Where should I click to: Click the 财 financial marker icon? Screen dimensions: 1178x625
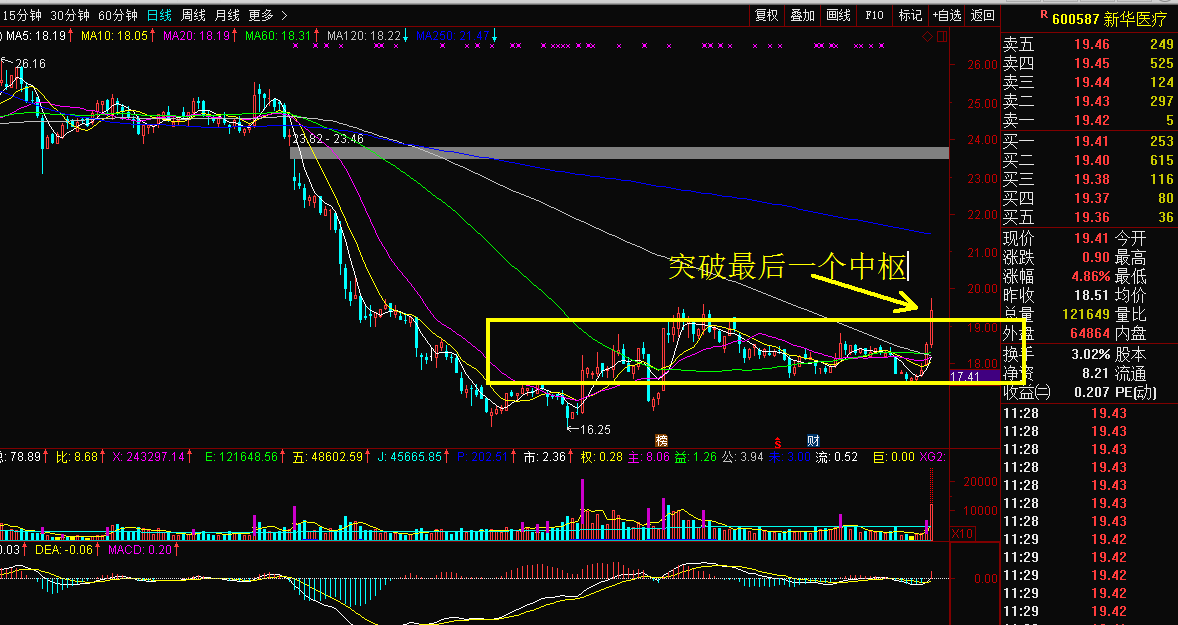pyautogui.click(x=814, y=440)
